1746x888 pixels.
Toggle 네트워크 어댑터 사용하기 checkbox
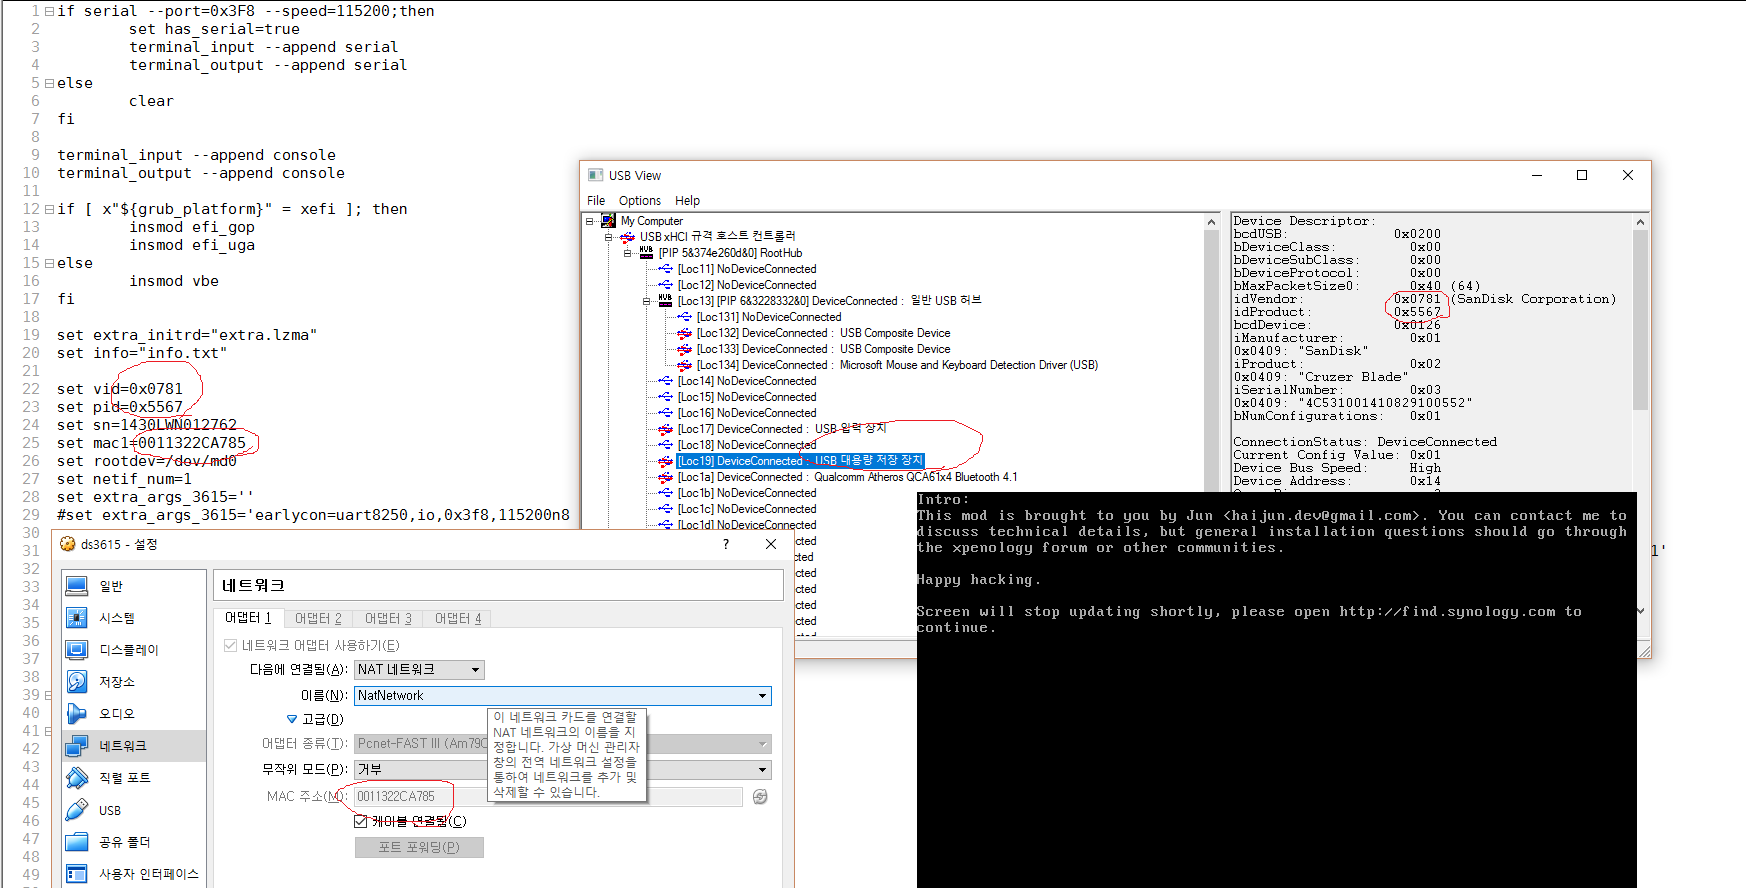[231, 646]
